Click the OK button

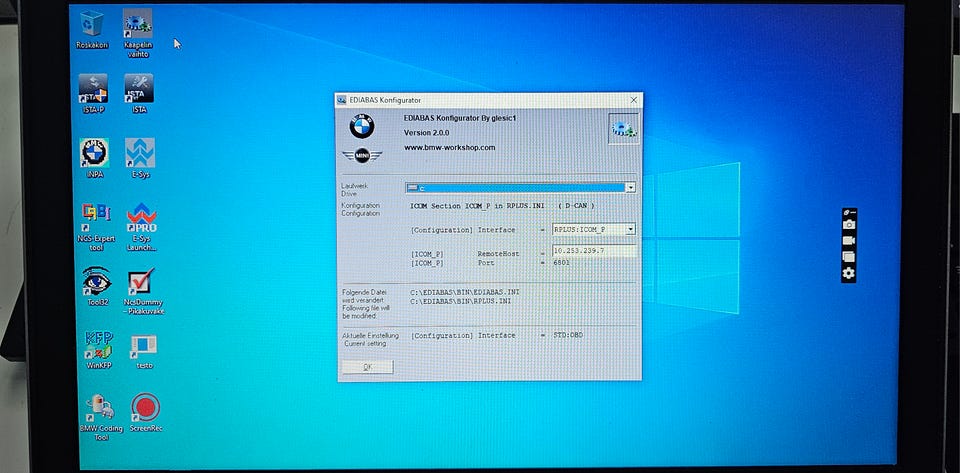(367, 367)
